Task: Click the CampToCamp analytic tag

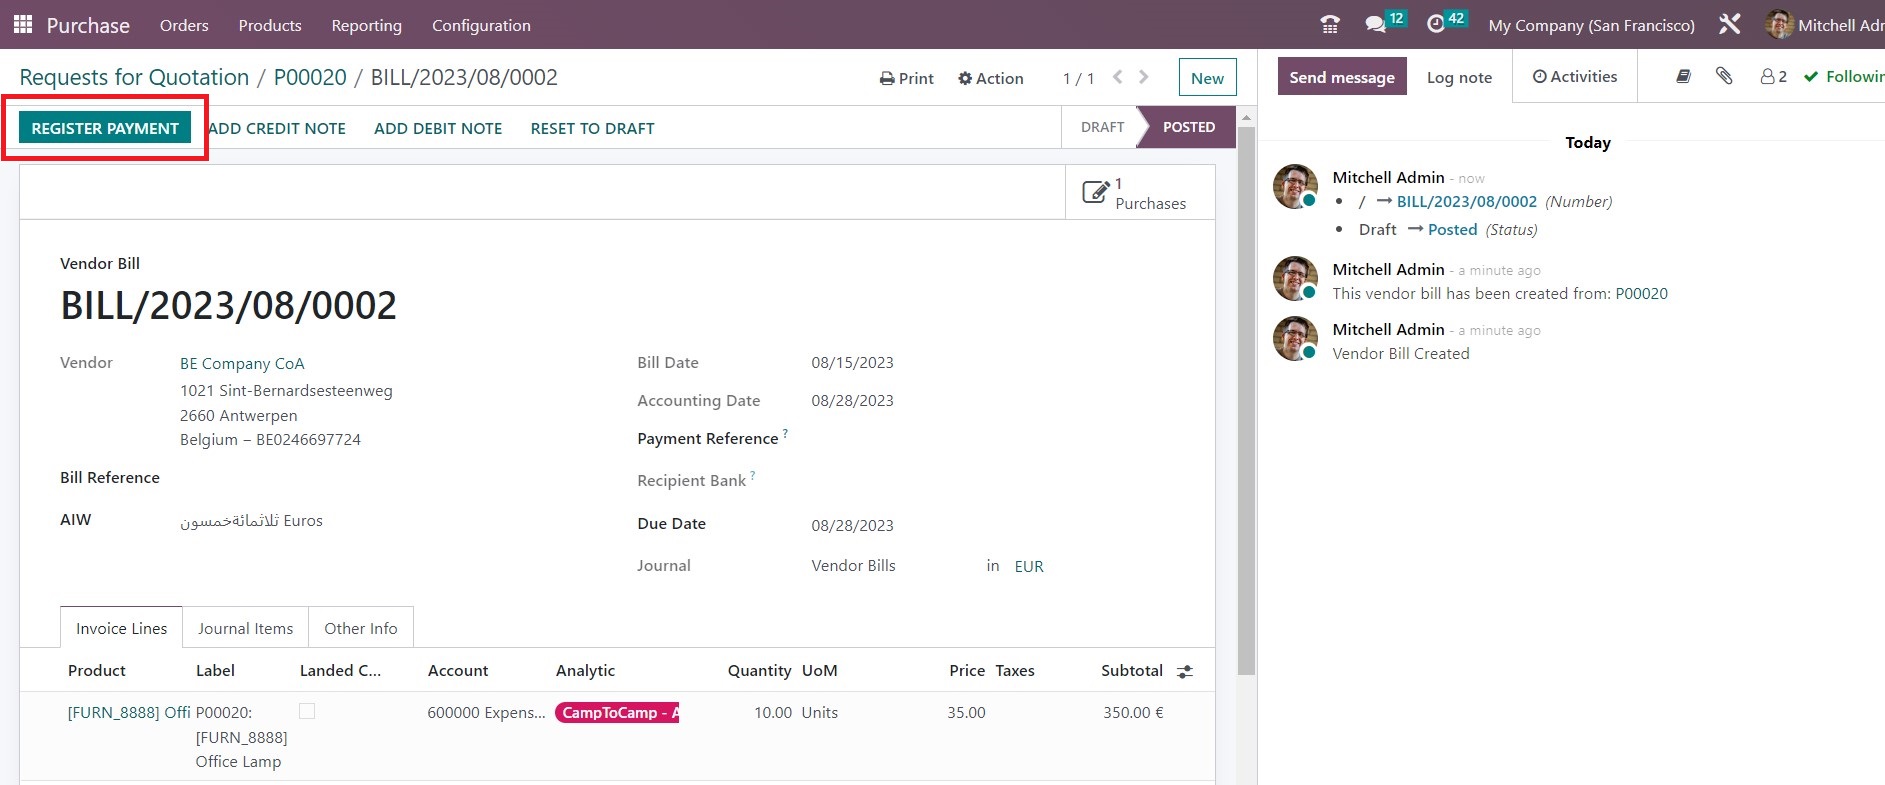Action: click(616, 713)
